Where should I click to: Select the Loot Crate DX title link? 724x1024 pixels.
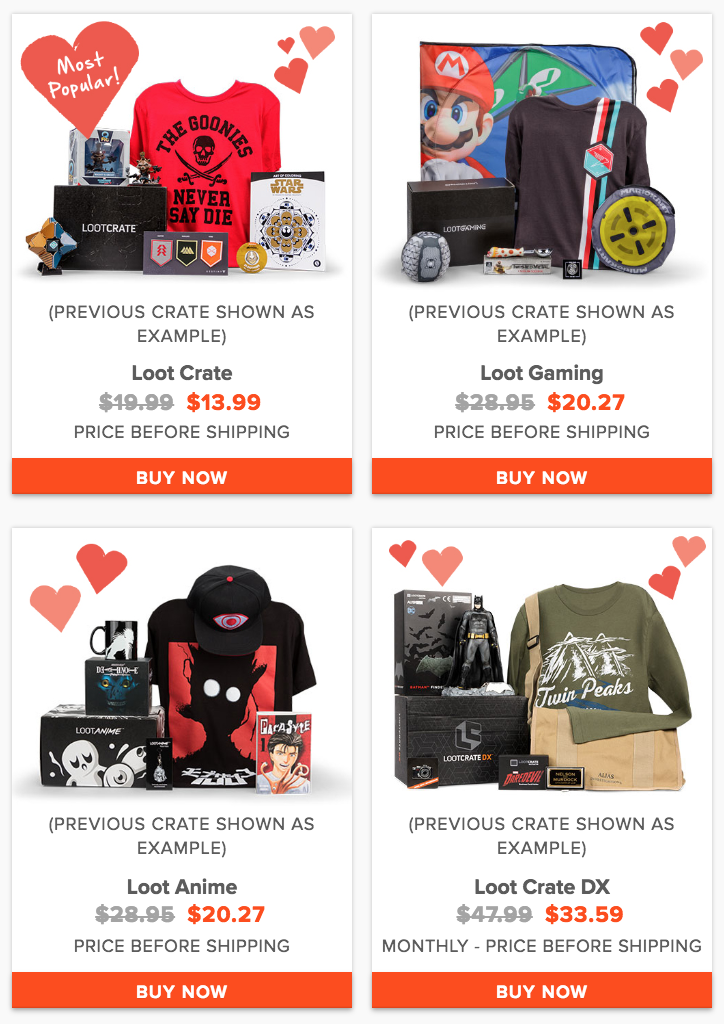[x=542, y=887]
